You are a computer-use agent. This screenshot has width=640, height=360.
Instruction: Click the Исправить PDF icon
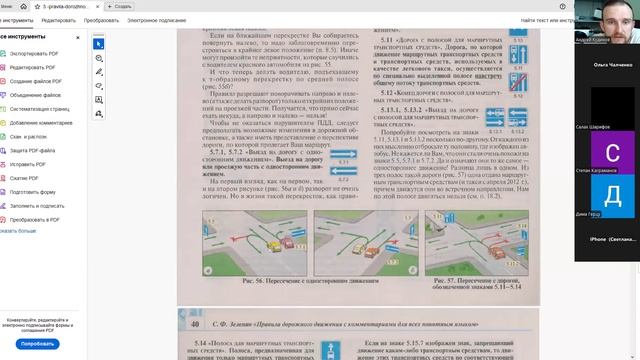3,164
